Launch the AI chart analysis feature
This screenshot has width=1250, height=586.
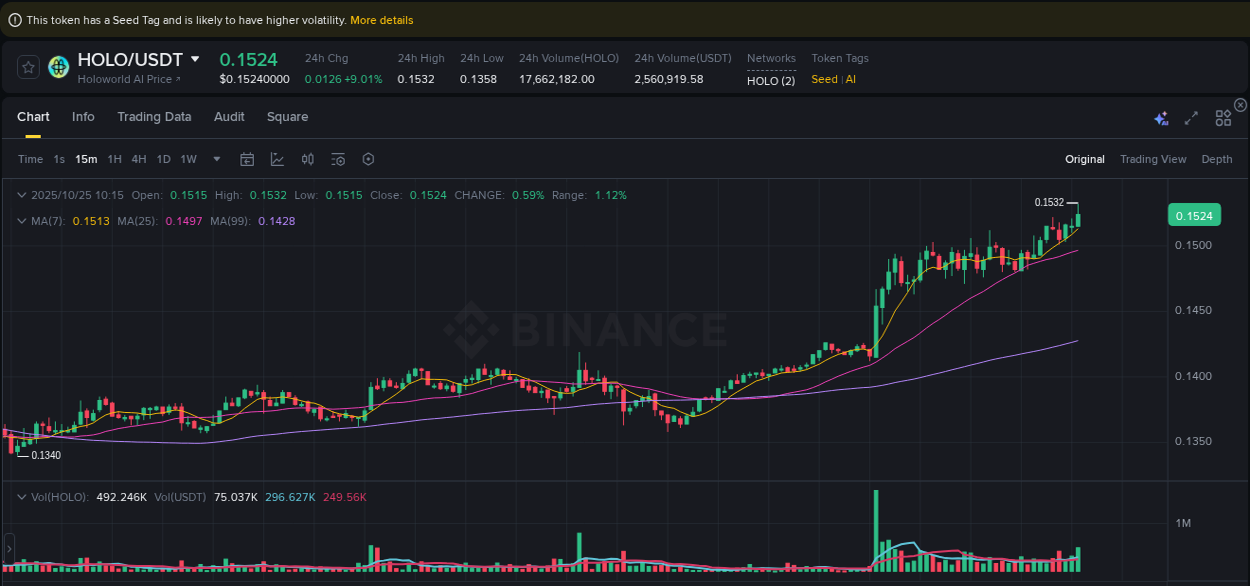point(1161,117)
